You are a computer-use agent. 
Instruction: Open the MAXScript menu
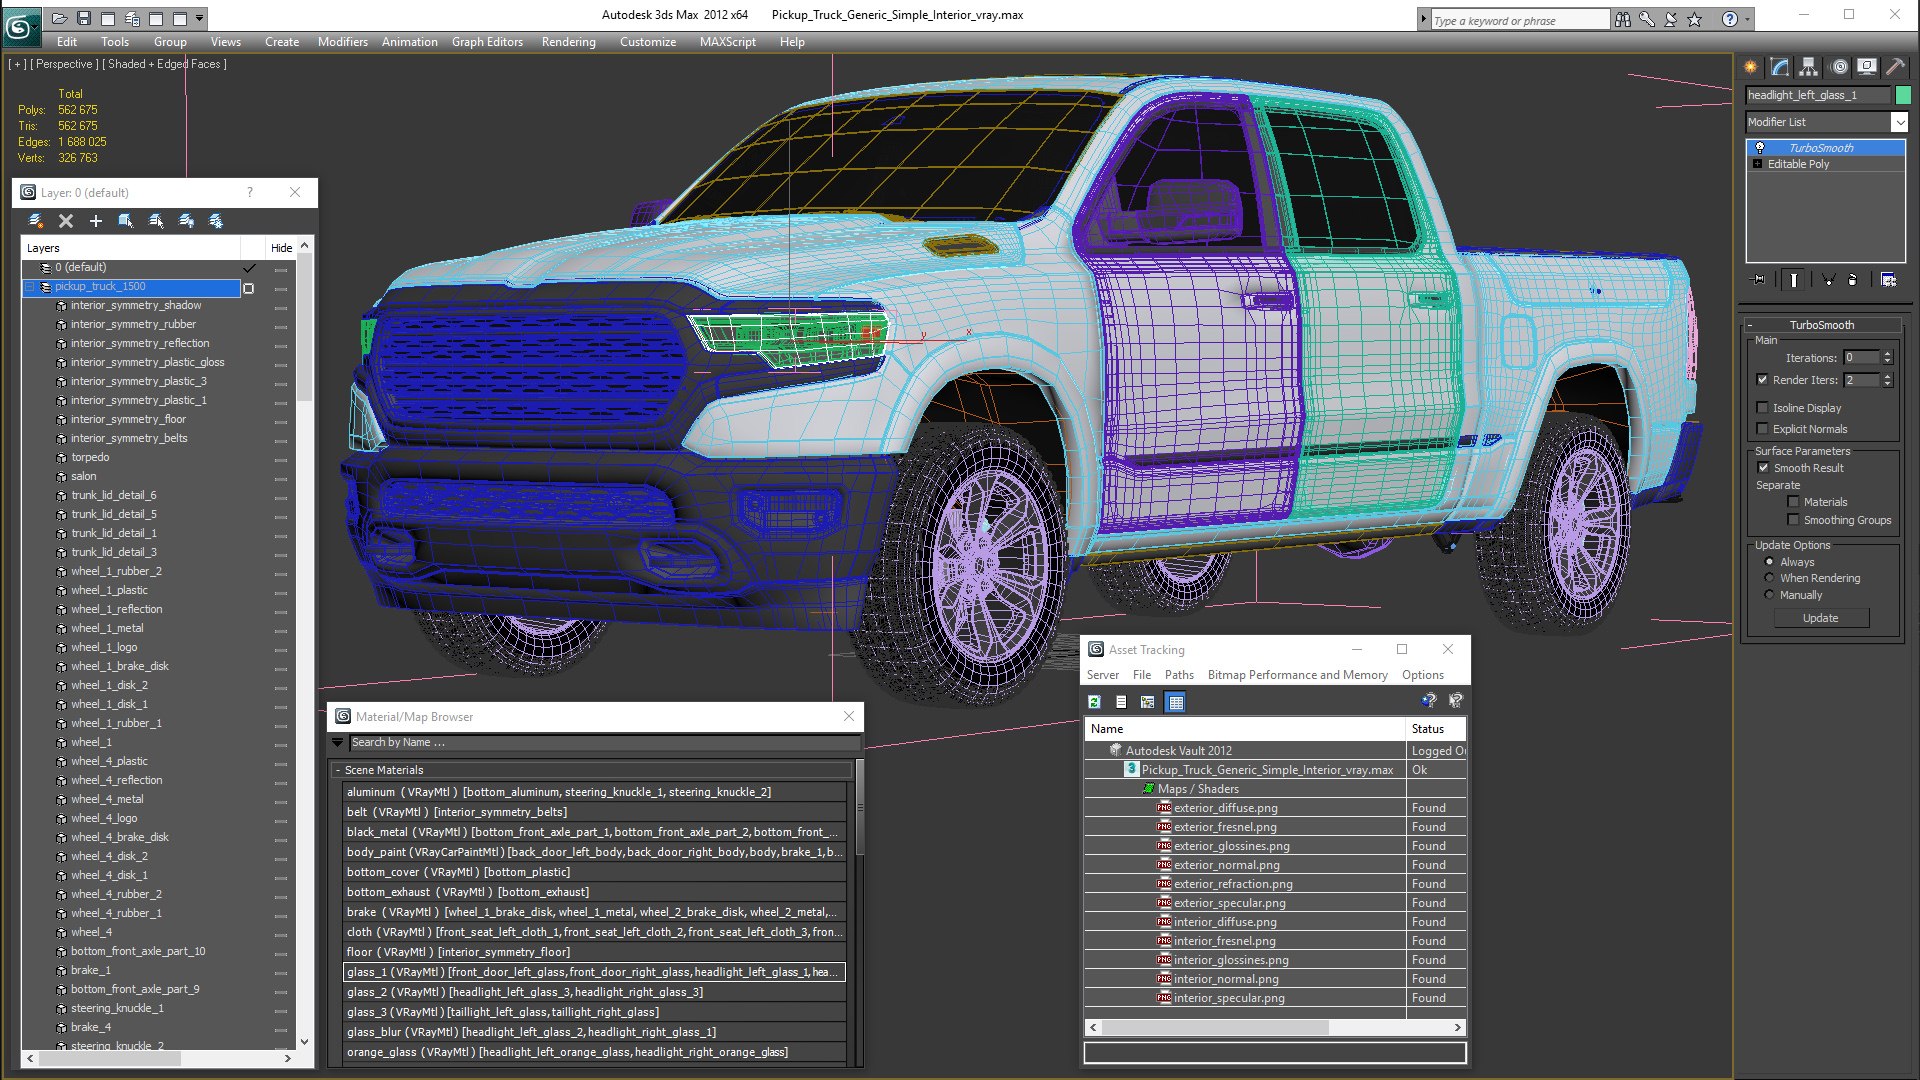point(728,42)
